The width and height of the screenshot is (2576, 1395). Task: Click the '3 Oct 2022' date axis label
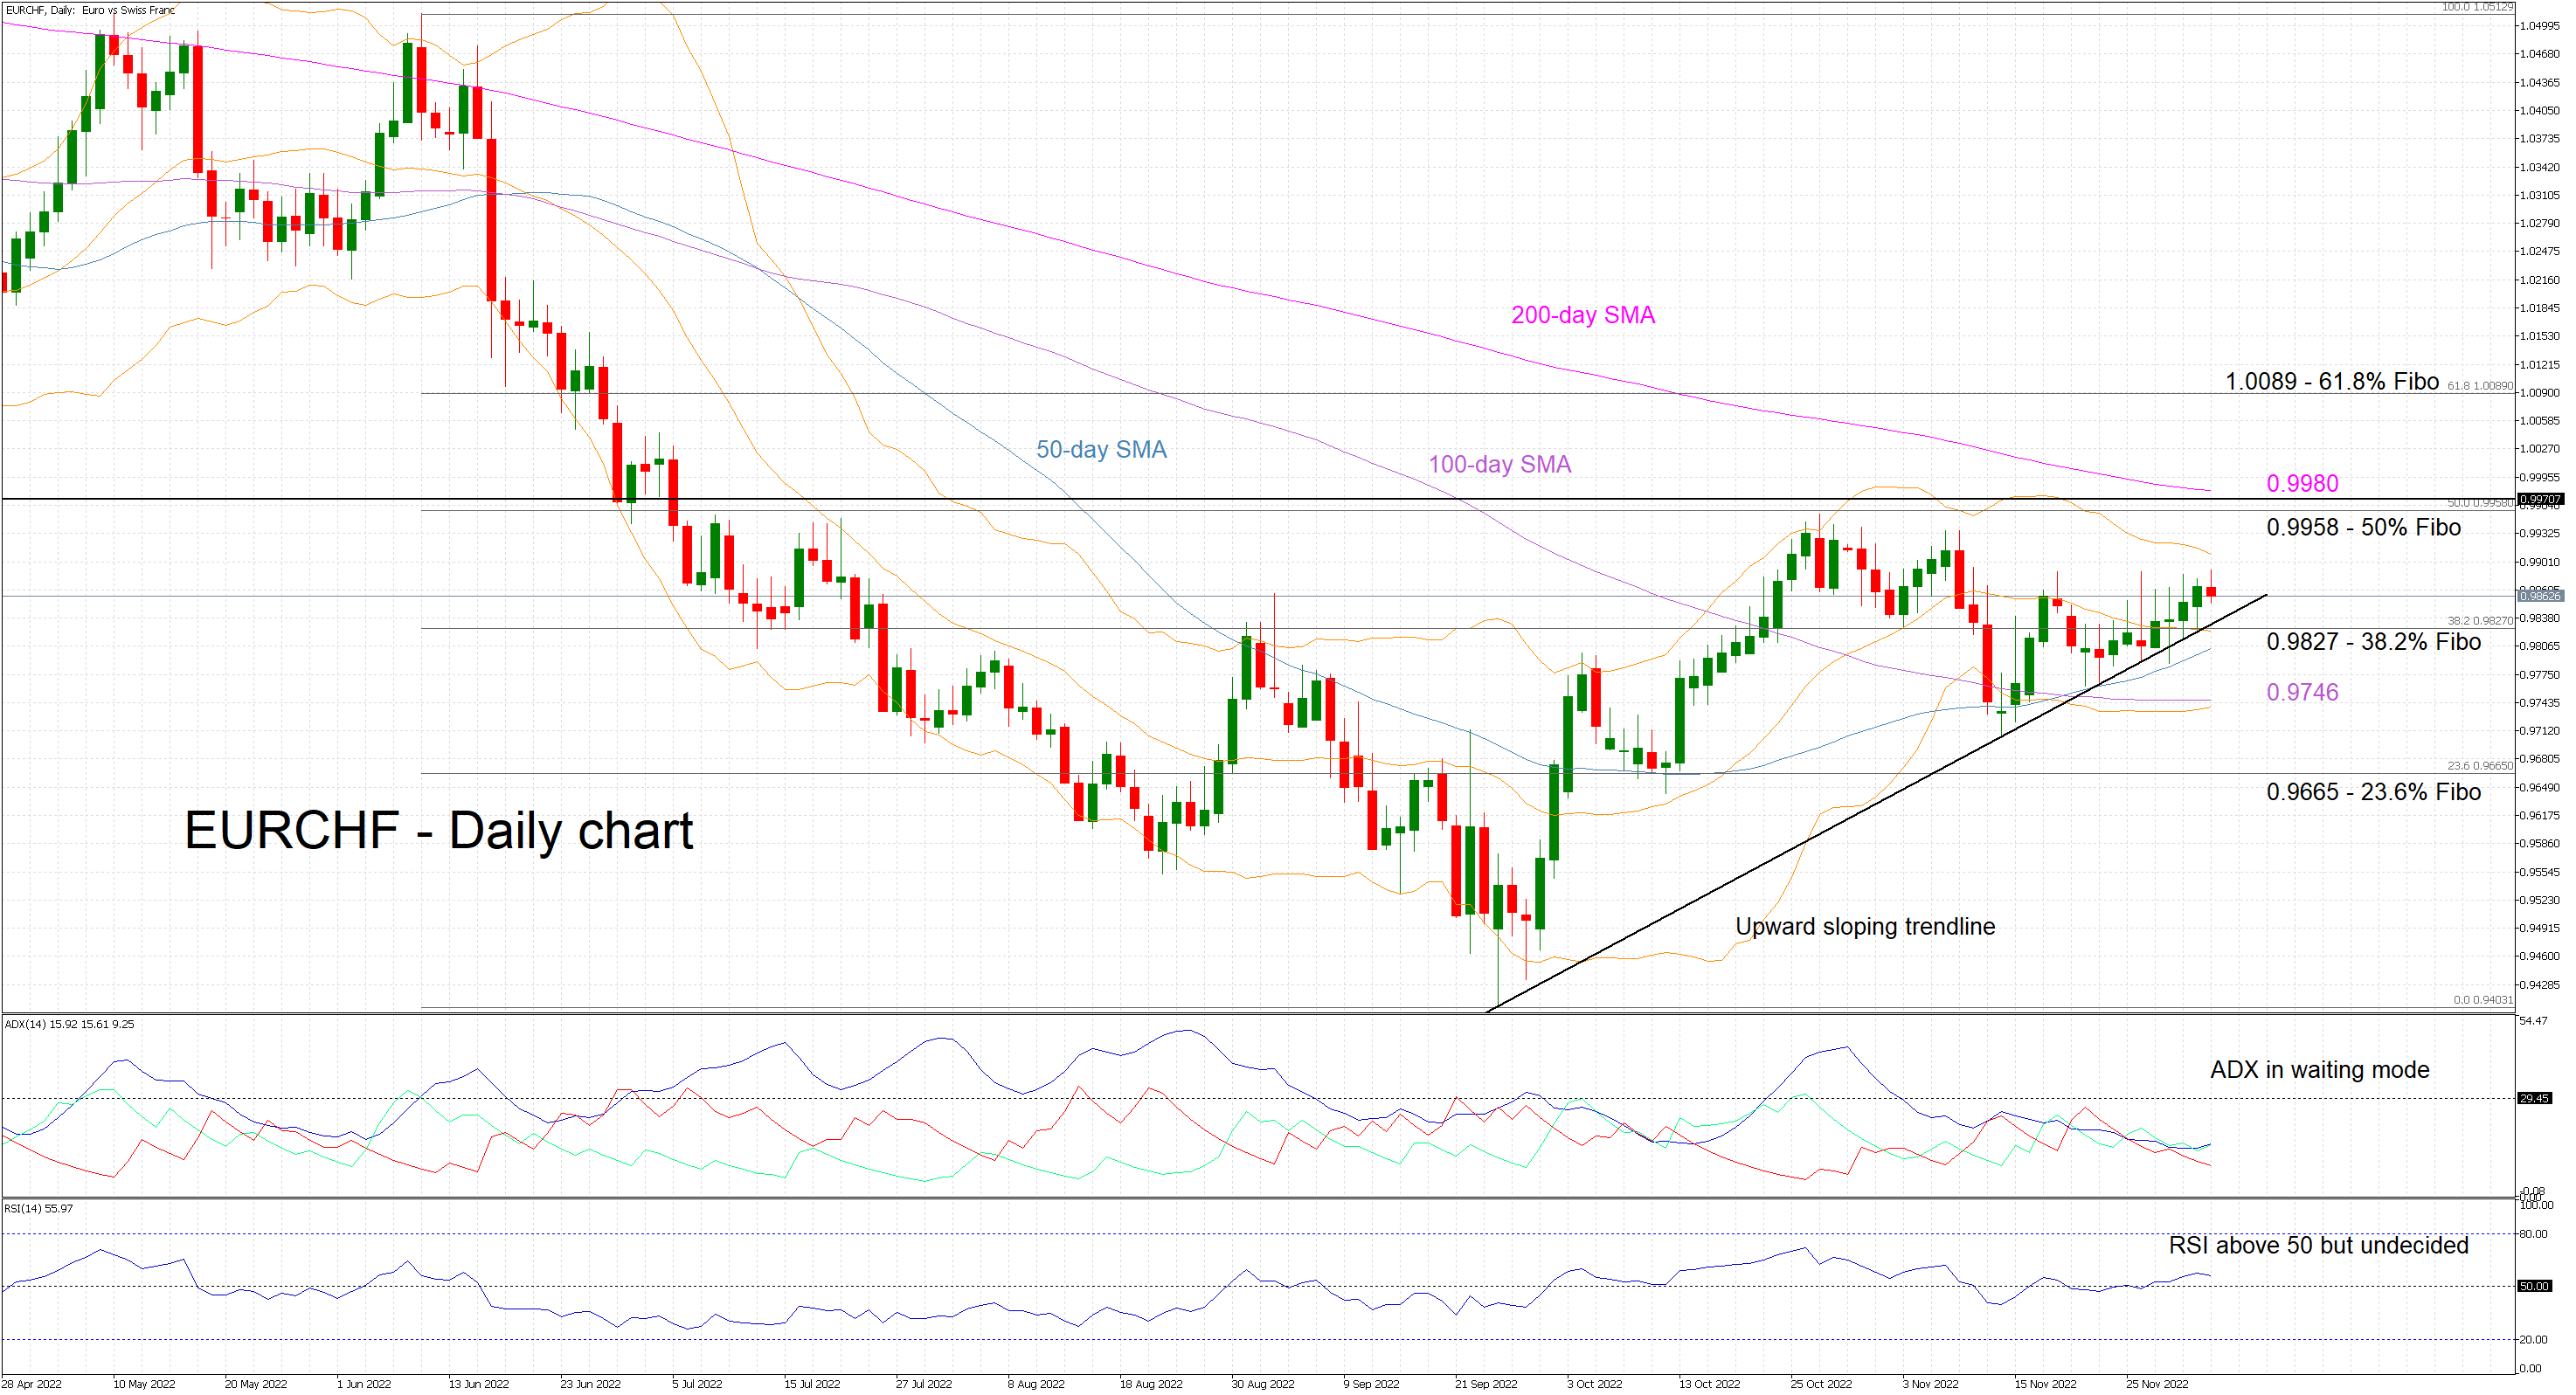coord(1593,1384)
